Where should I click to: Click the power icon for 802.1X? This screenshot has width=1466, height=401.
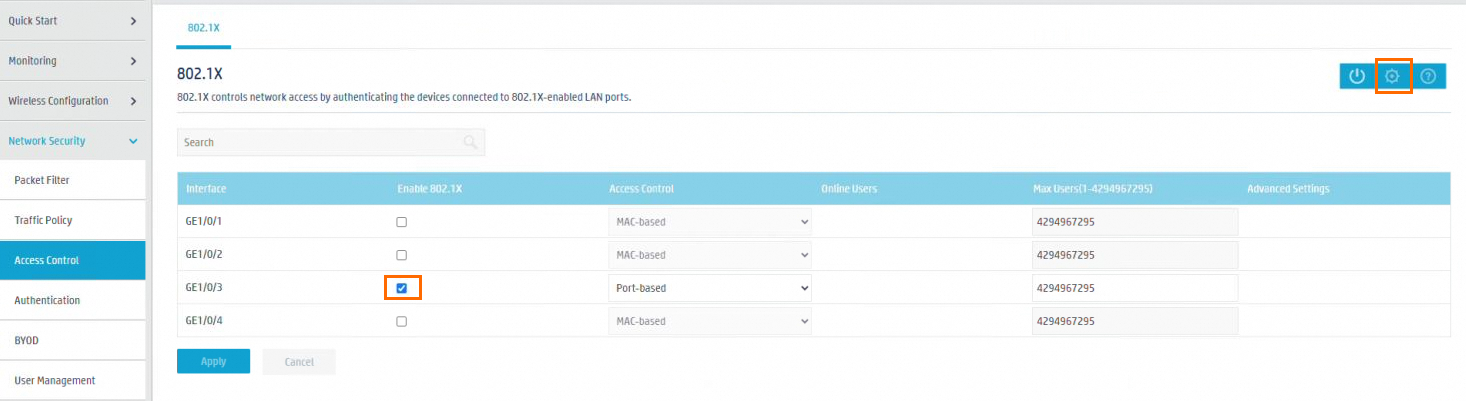pyautogui.click(x=1357, y=76)
